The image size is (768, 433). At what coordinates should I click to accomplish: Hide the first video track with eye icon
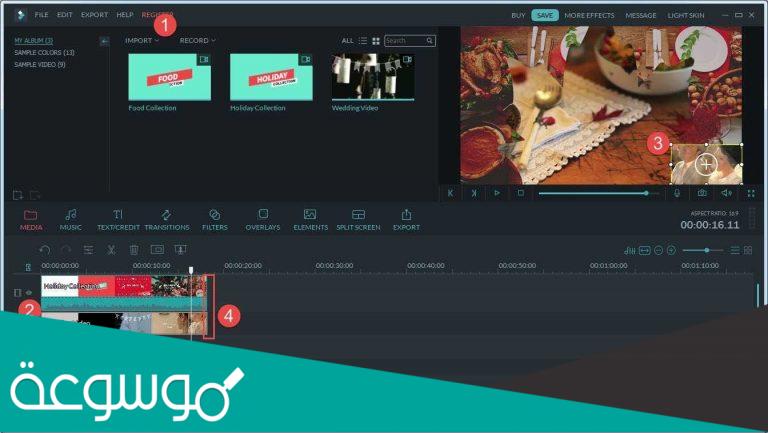pyautogui.click(x=28, y=292)
